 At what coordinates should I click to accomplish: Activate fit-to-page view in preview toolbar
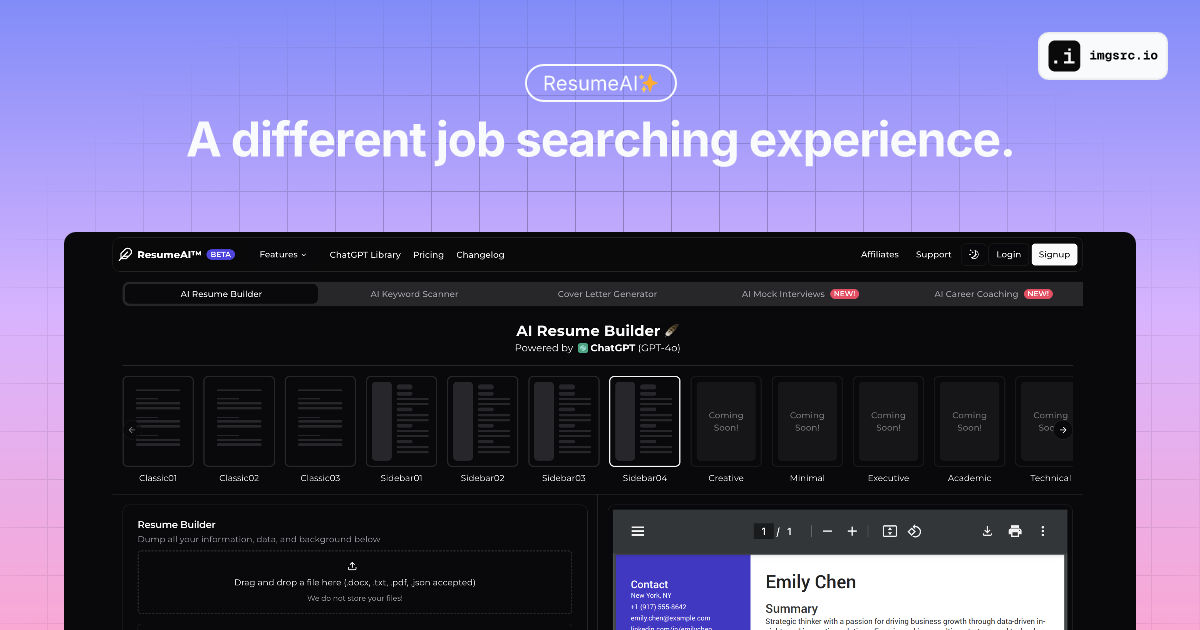click(889, 531)
